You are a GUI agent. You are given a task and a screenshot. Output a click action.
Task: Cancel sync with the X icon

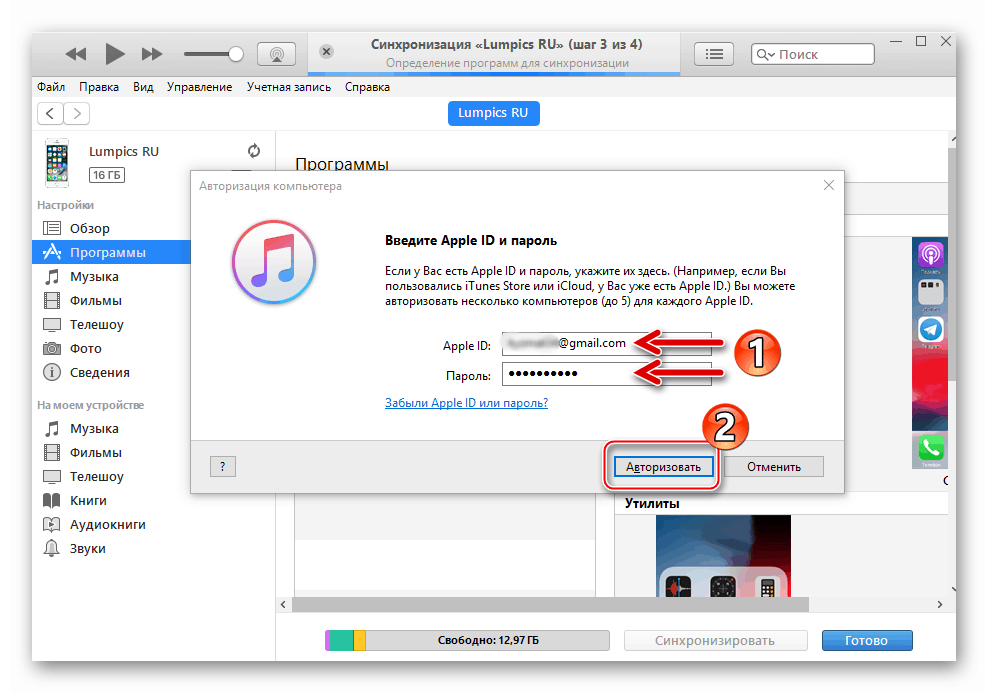coord(326,52)
